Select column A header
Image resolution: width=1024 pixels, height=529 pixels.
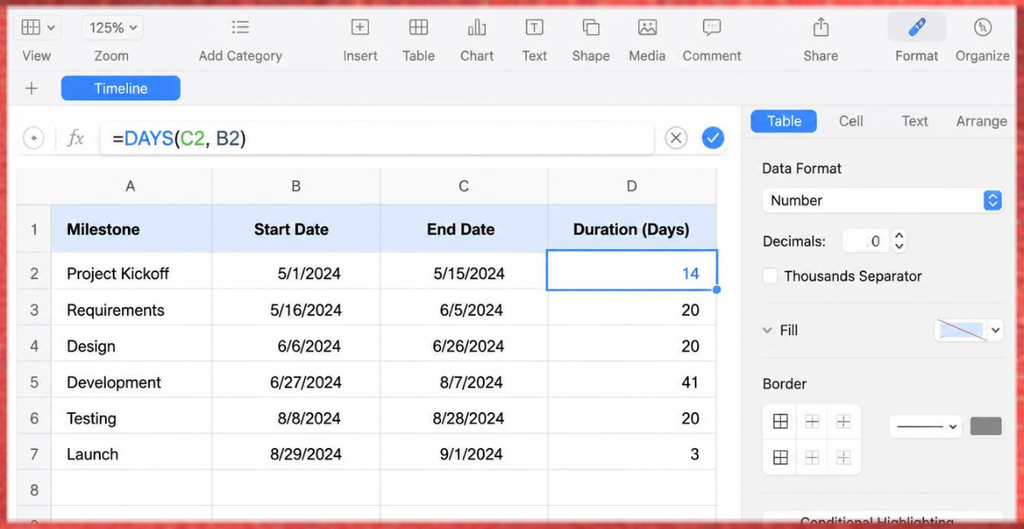click(131, 187)
